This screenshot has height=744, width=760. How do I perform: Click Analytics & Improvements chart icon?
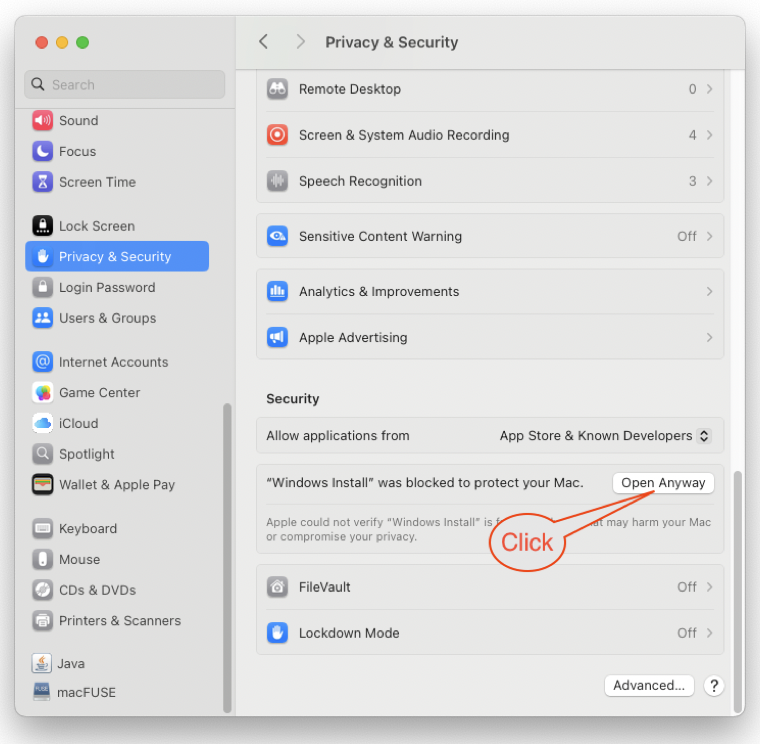coord(277,291)
